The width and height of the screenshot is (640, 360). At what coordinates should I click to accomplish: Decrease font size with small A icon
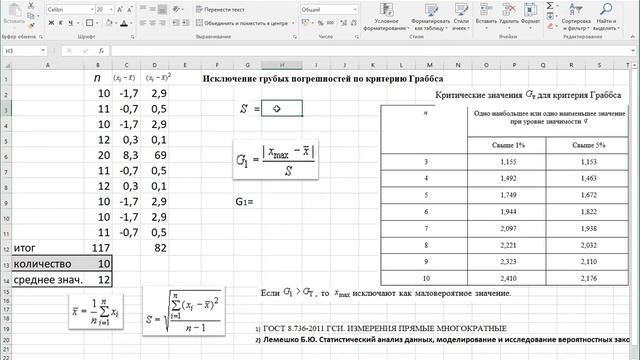coord(130,9)
